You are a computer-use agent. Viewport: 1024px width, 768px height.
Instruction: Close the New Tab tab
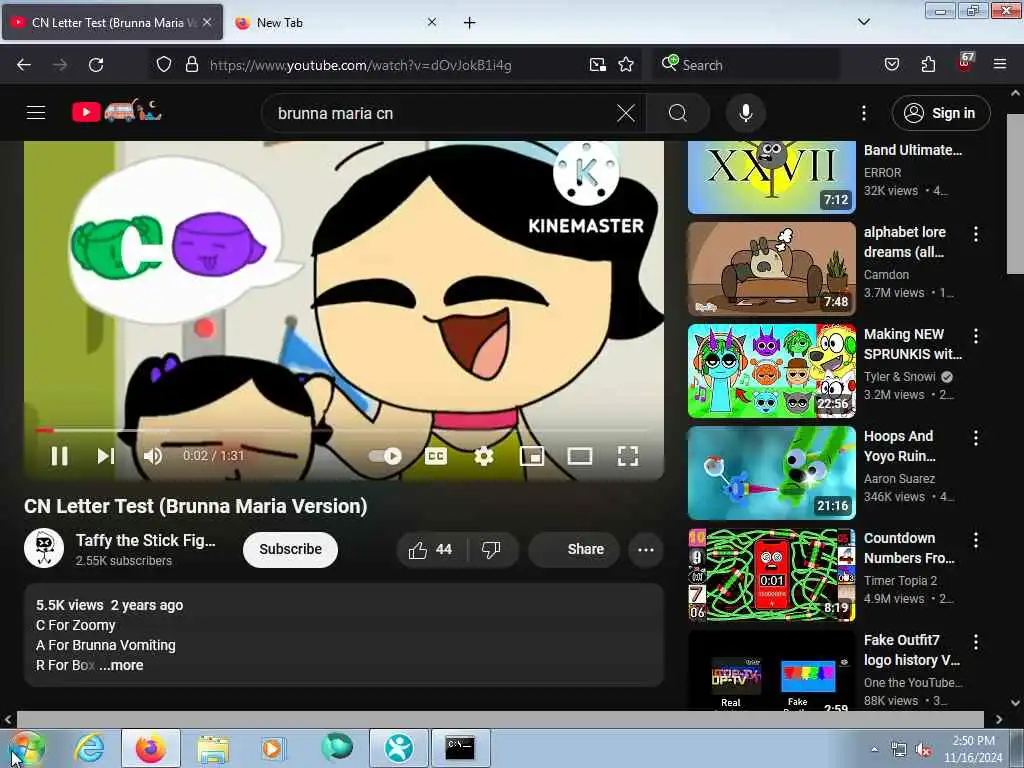point(432,22)
